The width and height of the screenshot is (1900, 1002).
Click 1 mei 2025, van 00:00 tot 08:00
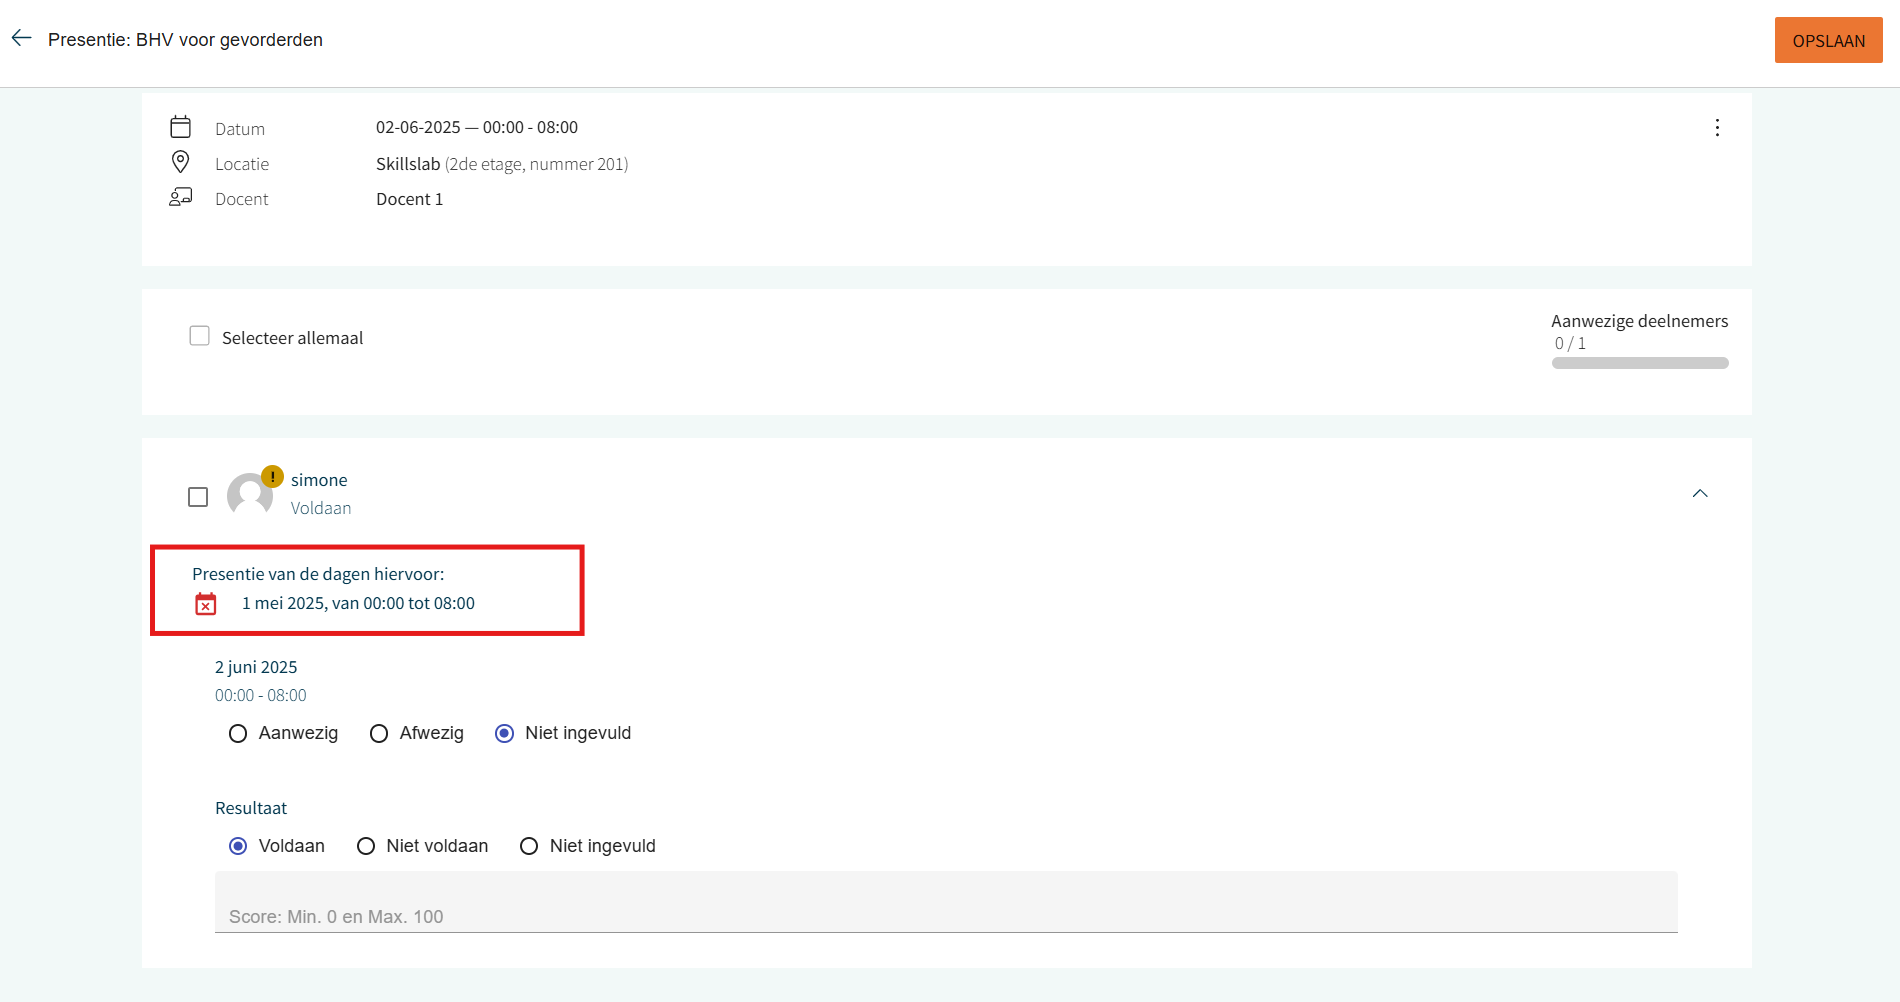(358, 603)
